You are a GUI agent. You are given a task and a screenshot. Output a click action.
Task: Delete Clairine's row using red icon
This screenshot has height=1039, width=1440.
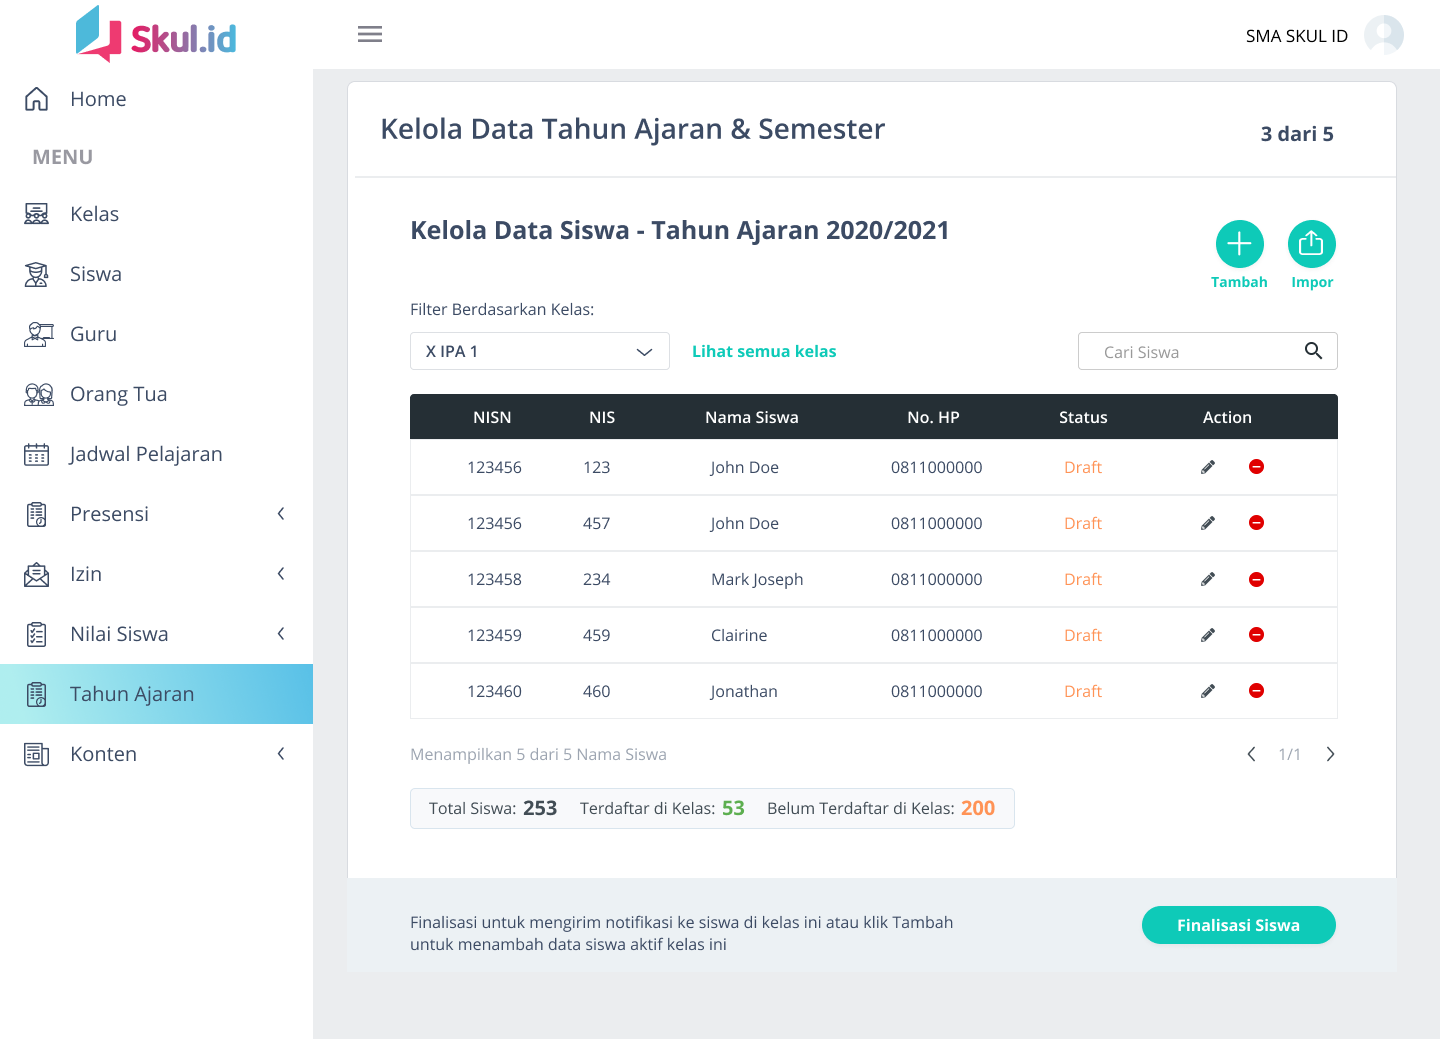pos(1256,635)
